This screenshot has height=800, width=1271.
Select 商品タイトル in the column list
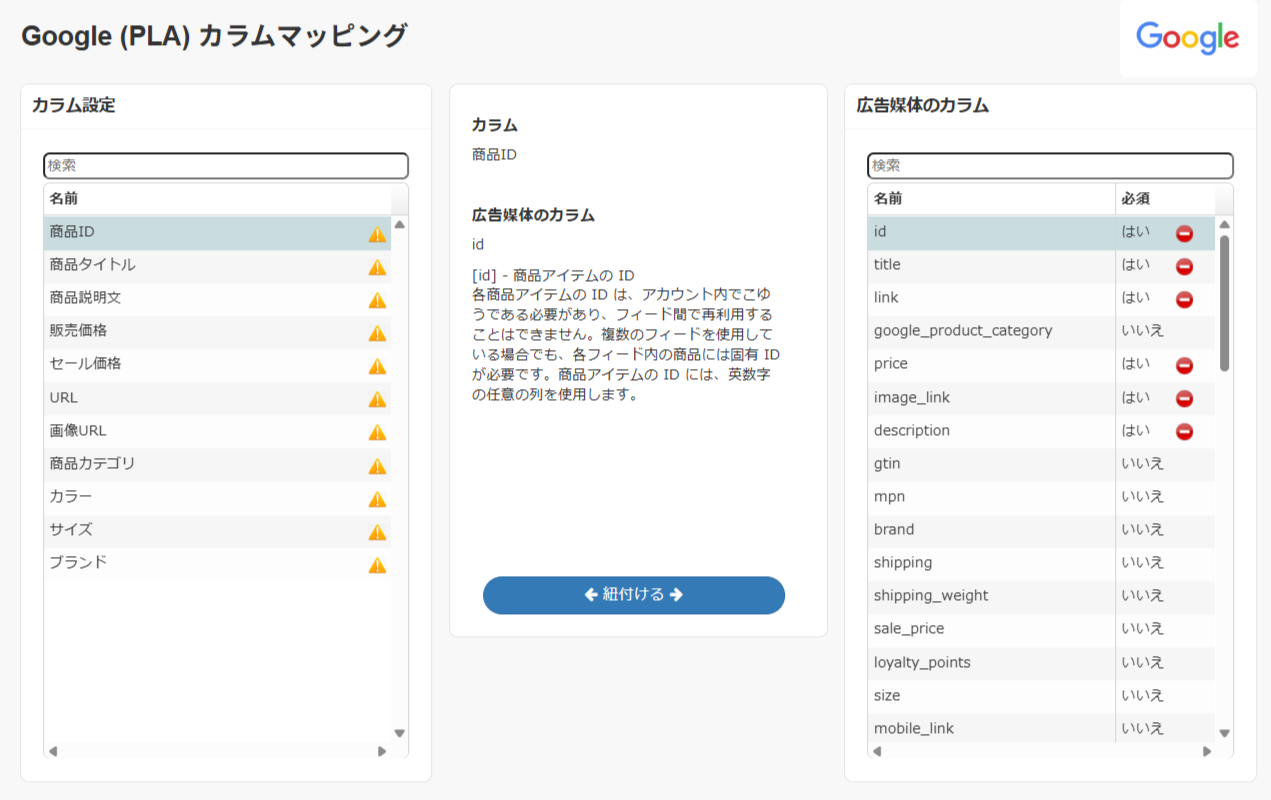pos(218,266)
